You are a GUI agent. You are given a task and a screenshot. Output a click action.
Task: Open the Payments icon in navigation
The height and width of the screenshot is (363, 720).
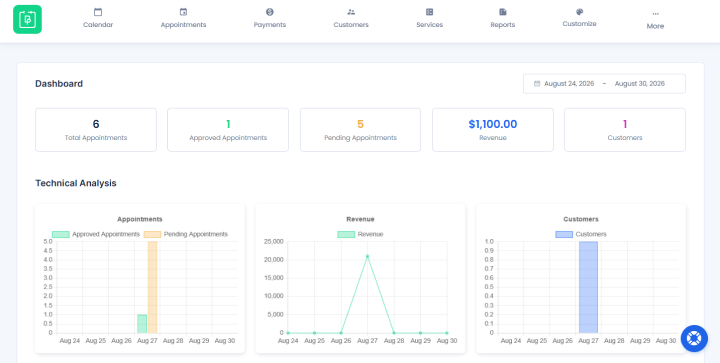click(270, 12)
